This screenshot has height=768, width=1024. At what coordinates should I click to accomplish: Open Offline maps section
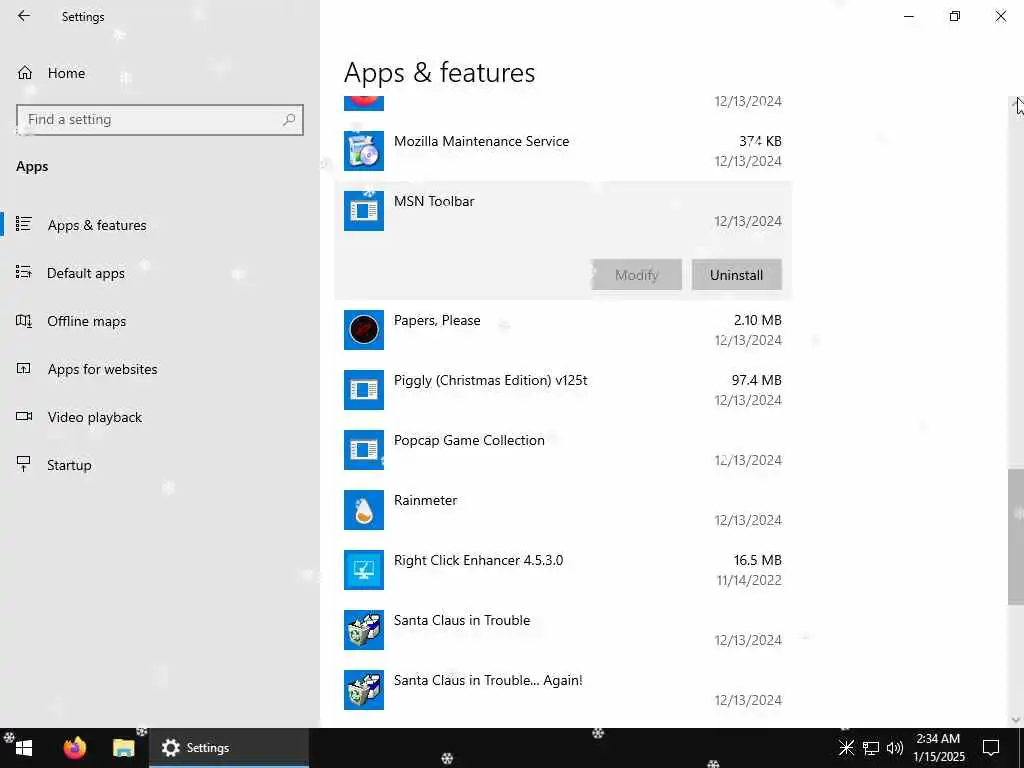(86, 321)
